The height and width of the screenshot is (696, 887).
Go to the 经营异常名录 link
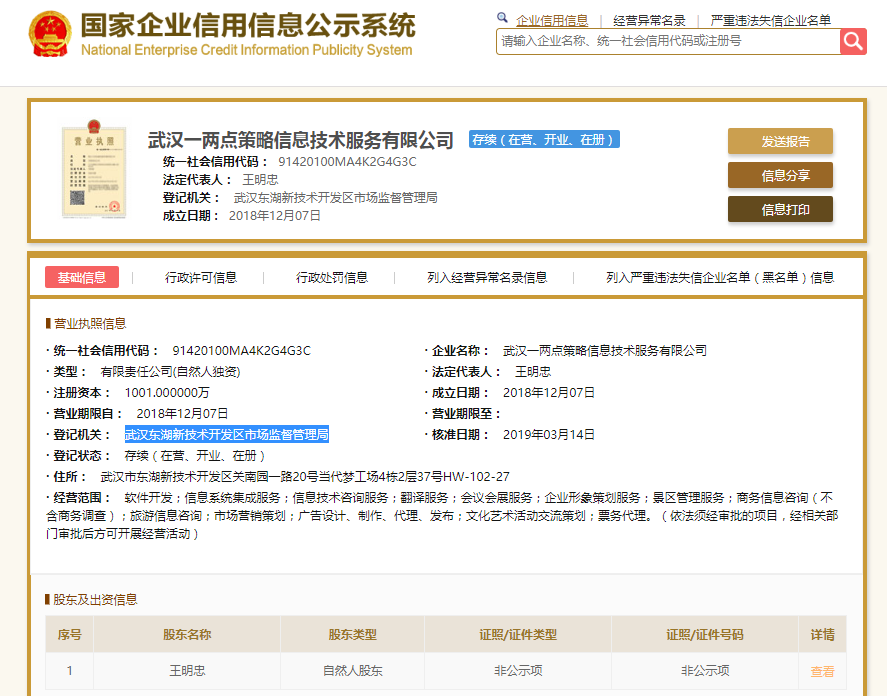[x=649, y=20]
